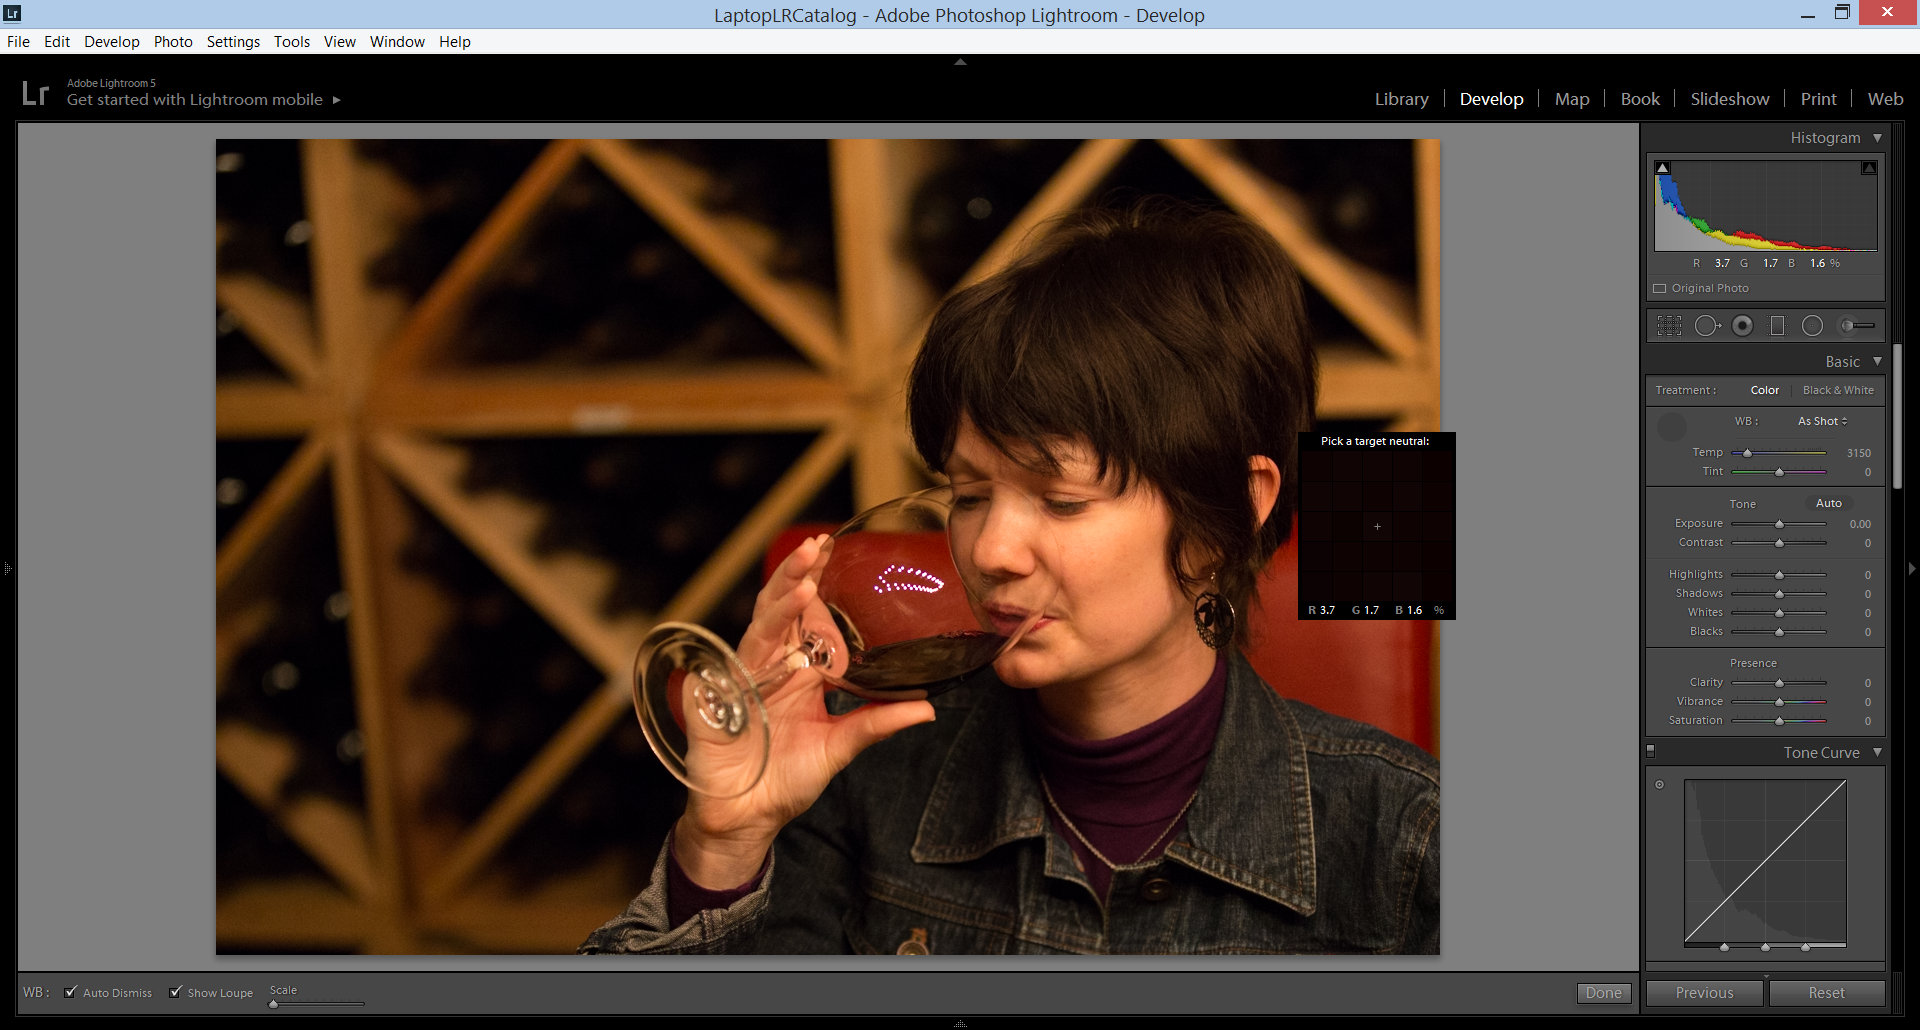Hide top module panel with arrow
The height and width of the screenshot is (1030, 1920).
[x=960, y=62]
